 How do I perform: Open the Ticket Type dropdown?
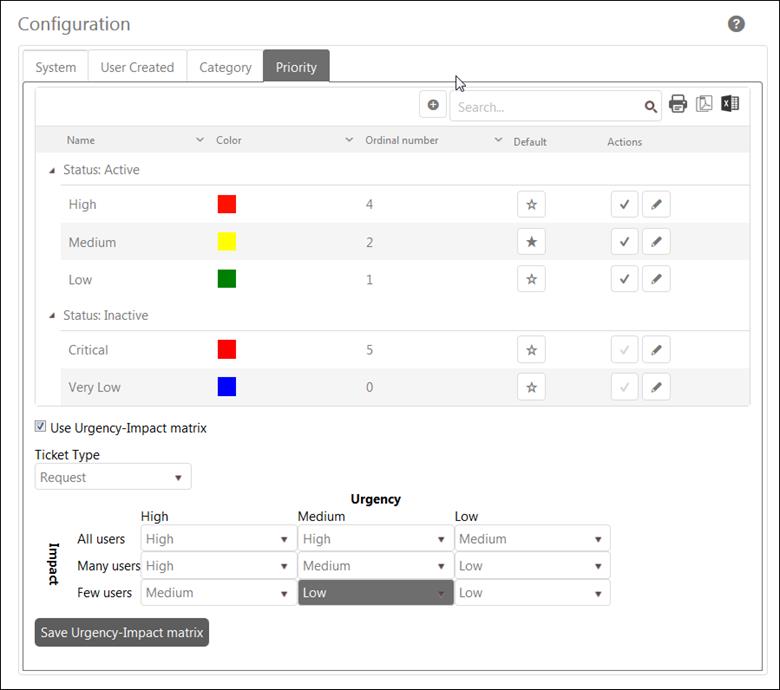(113, 477)
